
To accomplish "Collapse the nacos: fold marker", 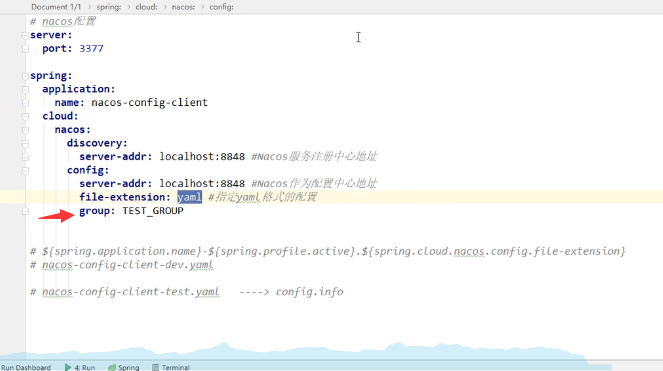I will point(25,130).
